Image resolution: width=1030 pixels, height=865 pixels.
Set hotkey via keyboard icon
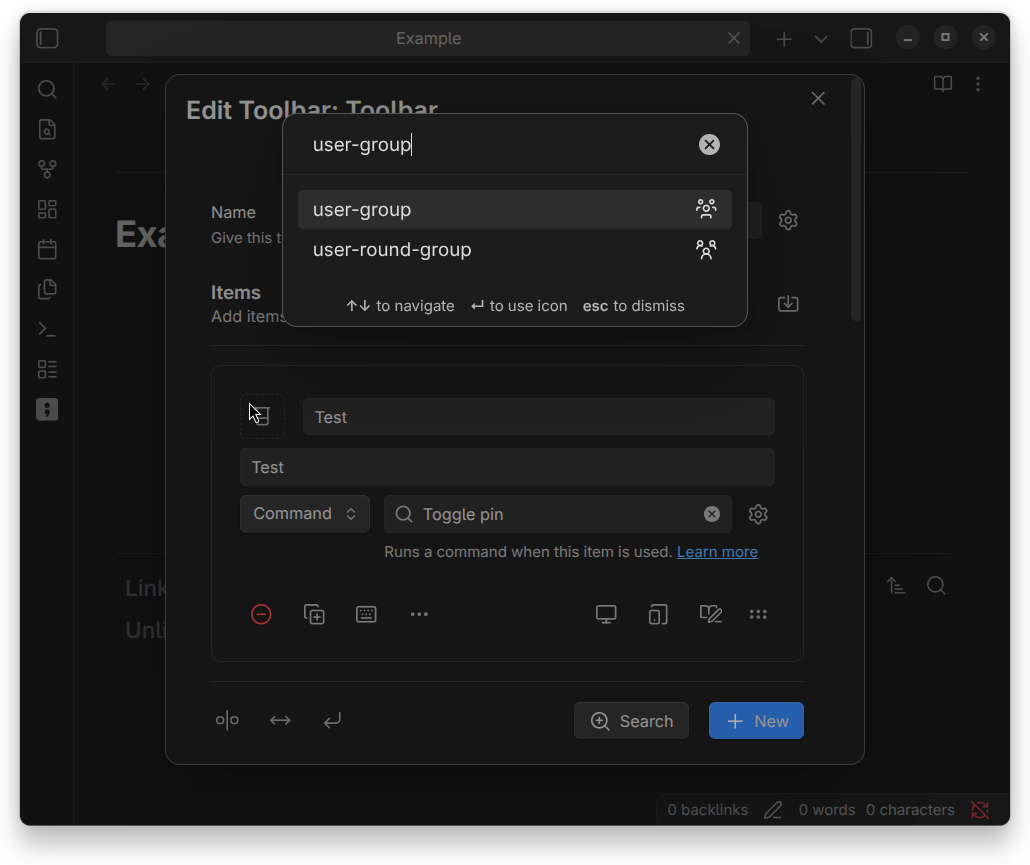tap(366, 614)
